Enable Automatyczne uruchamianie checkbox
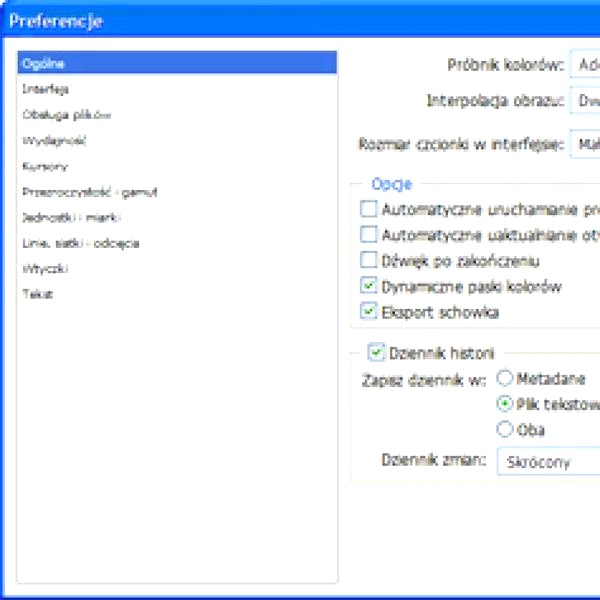This screenshot has width=600, height=600. point(368,209)
